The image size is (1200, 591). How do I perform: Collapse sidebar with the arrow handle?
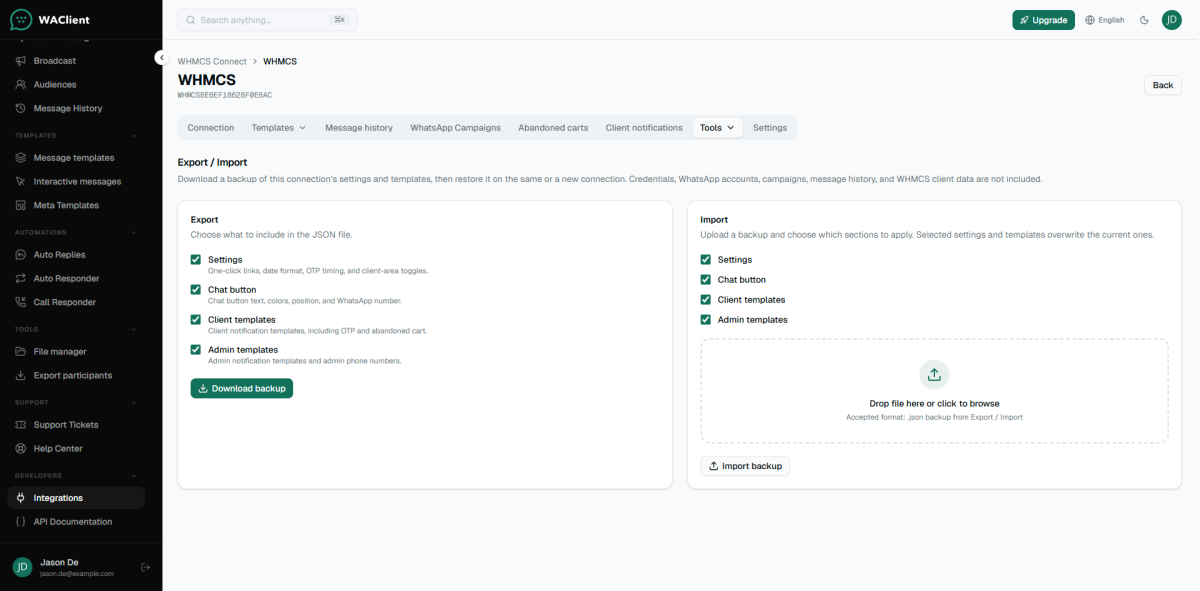click(160, 58)
